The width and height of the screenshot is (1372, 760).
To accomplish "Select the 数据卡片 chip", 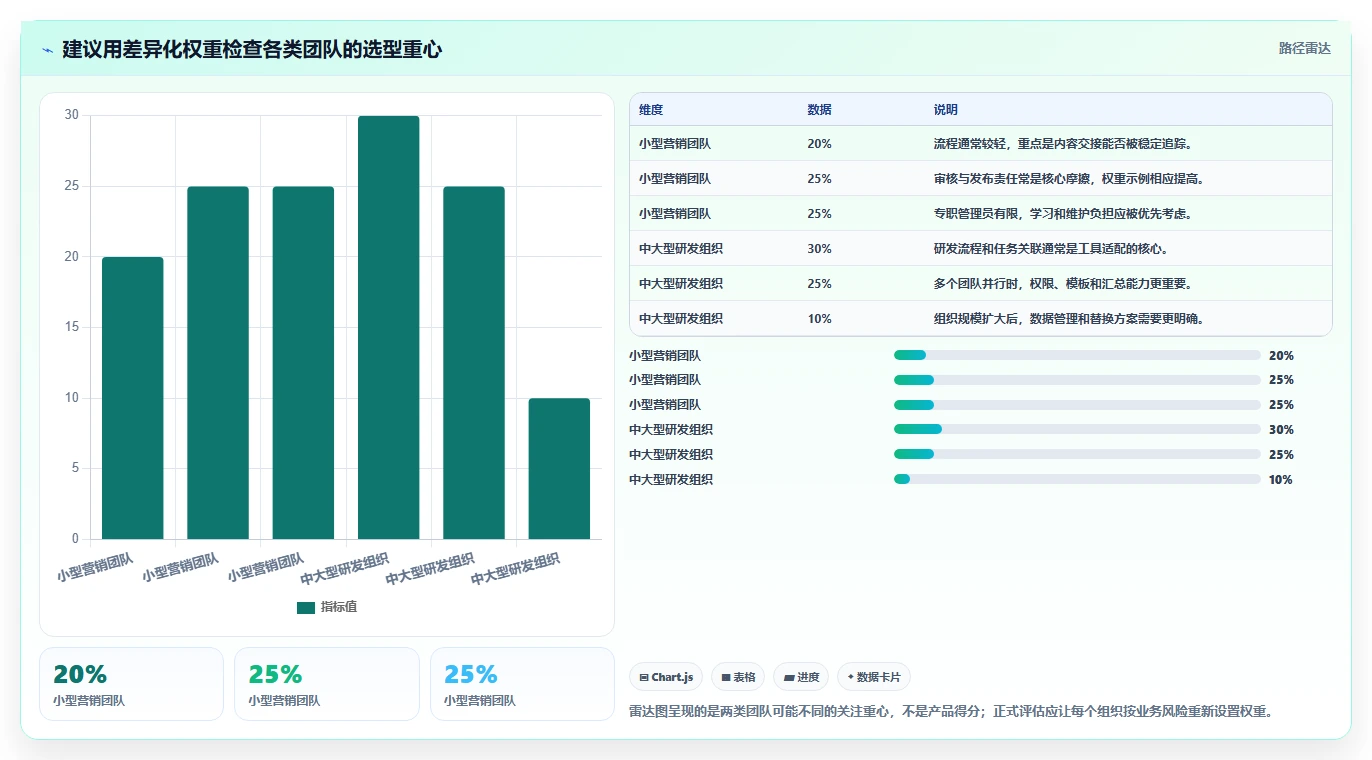I will (874, 677).
